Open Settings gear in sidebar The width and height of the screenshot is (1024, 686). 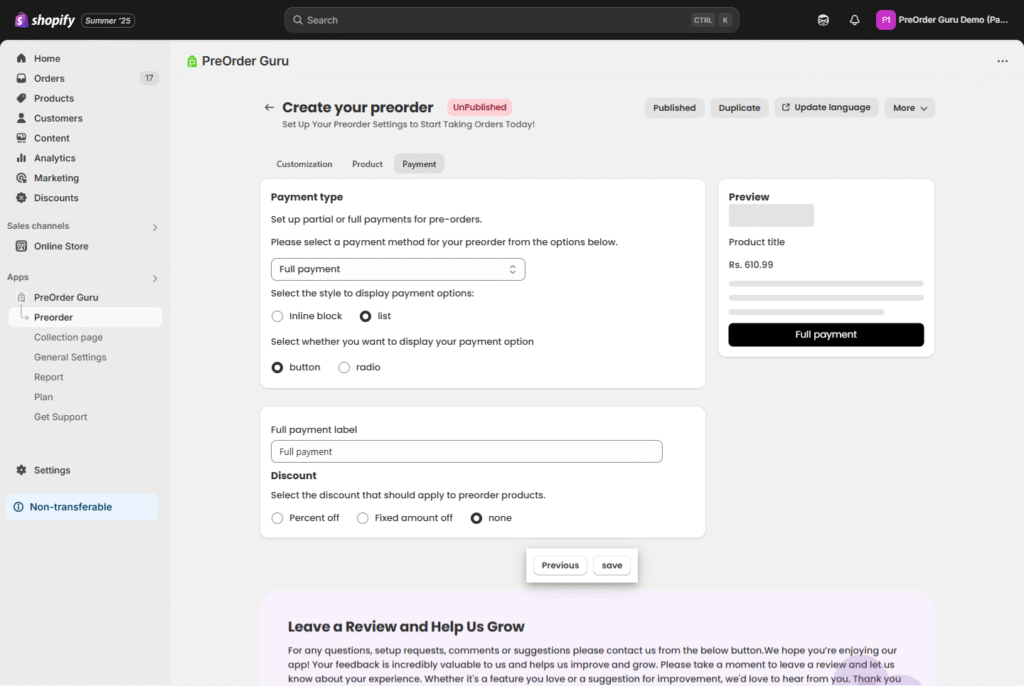[22, 470]
